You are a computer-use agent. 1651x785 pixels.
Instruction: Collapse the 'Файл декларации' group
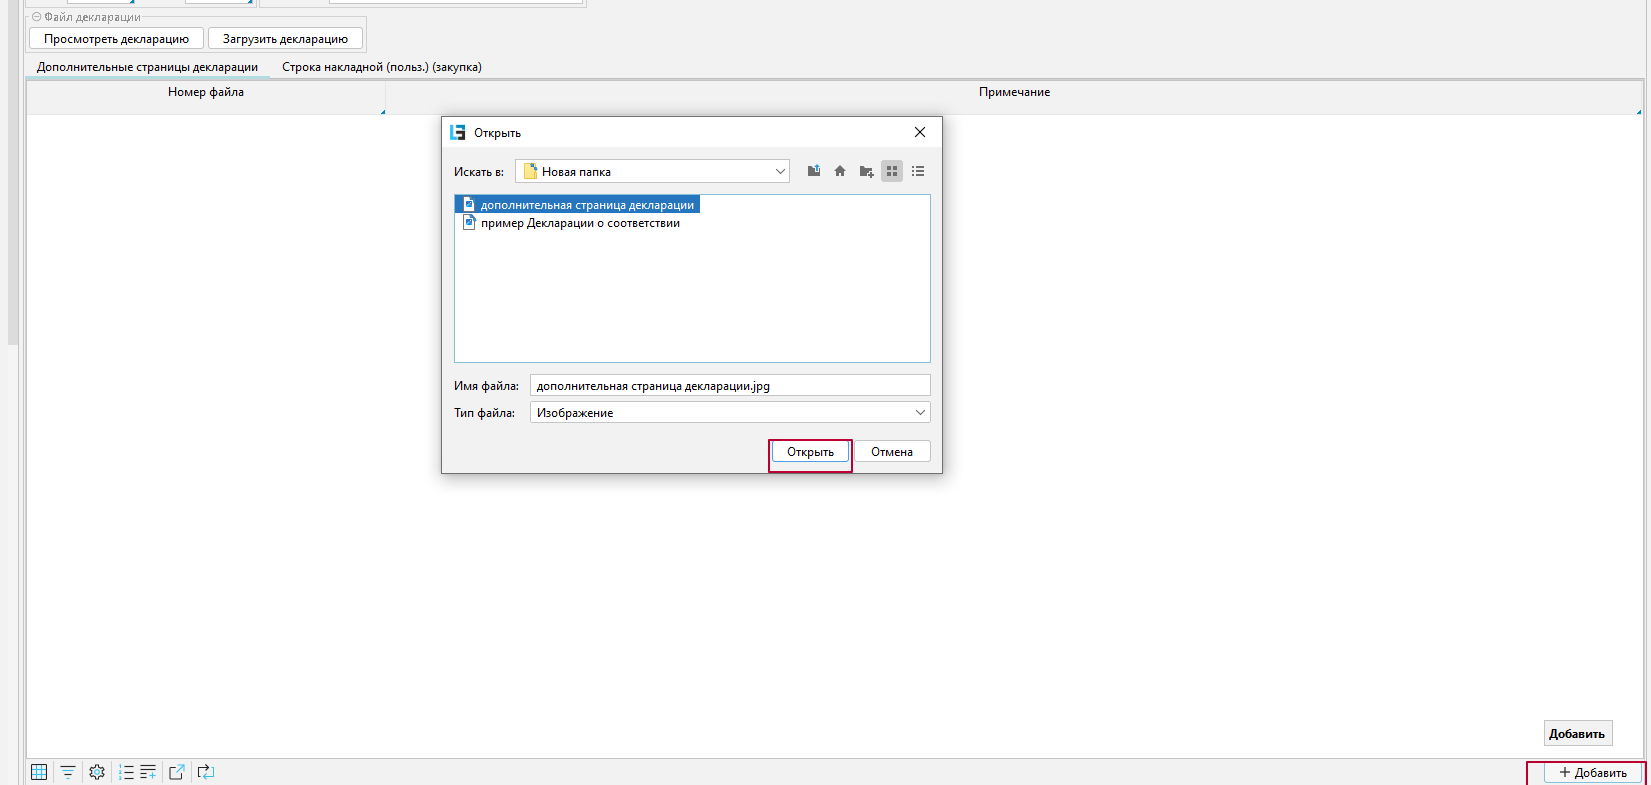coord(37,17)
